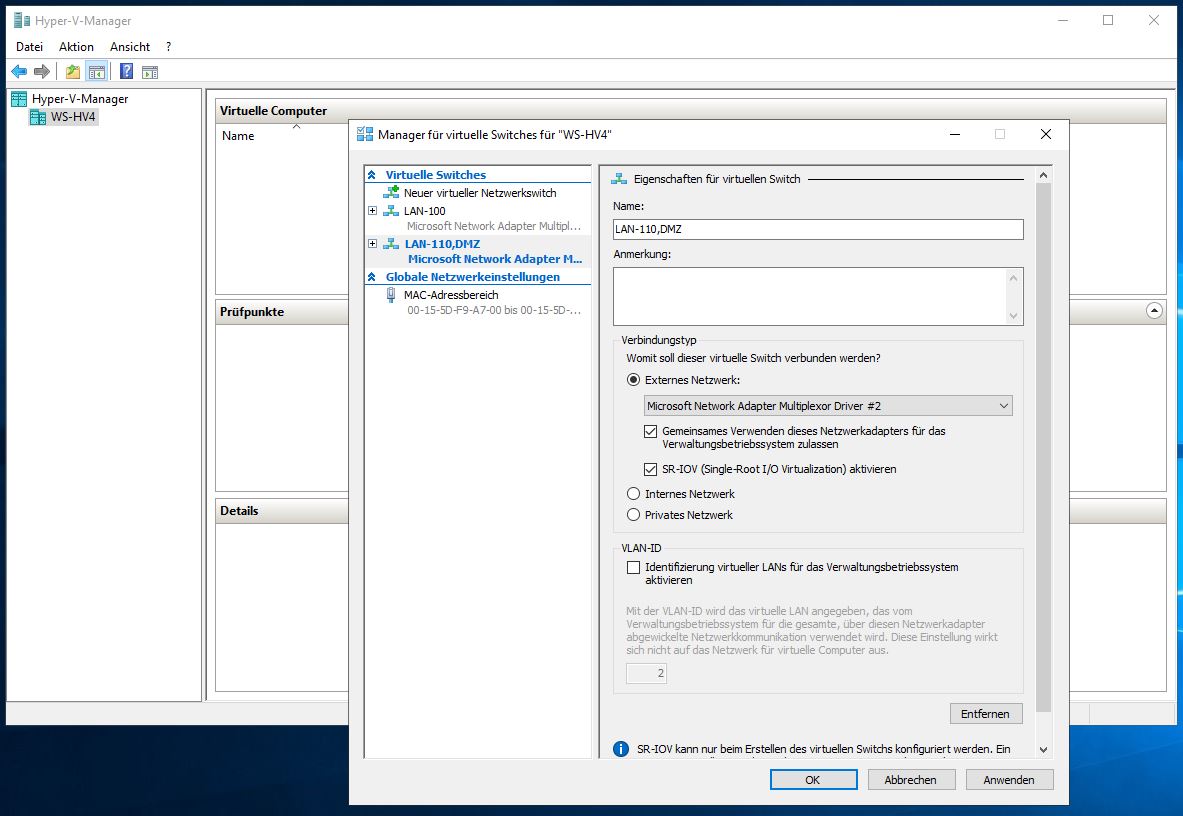The image size is (1183, 816).
Task: Click '00-15-5D-F9-A7-00 bis 00-15-5D-...' text
Action: pos(494,310)
